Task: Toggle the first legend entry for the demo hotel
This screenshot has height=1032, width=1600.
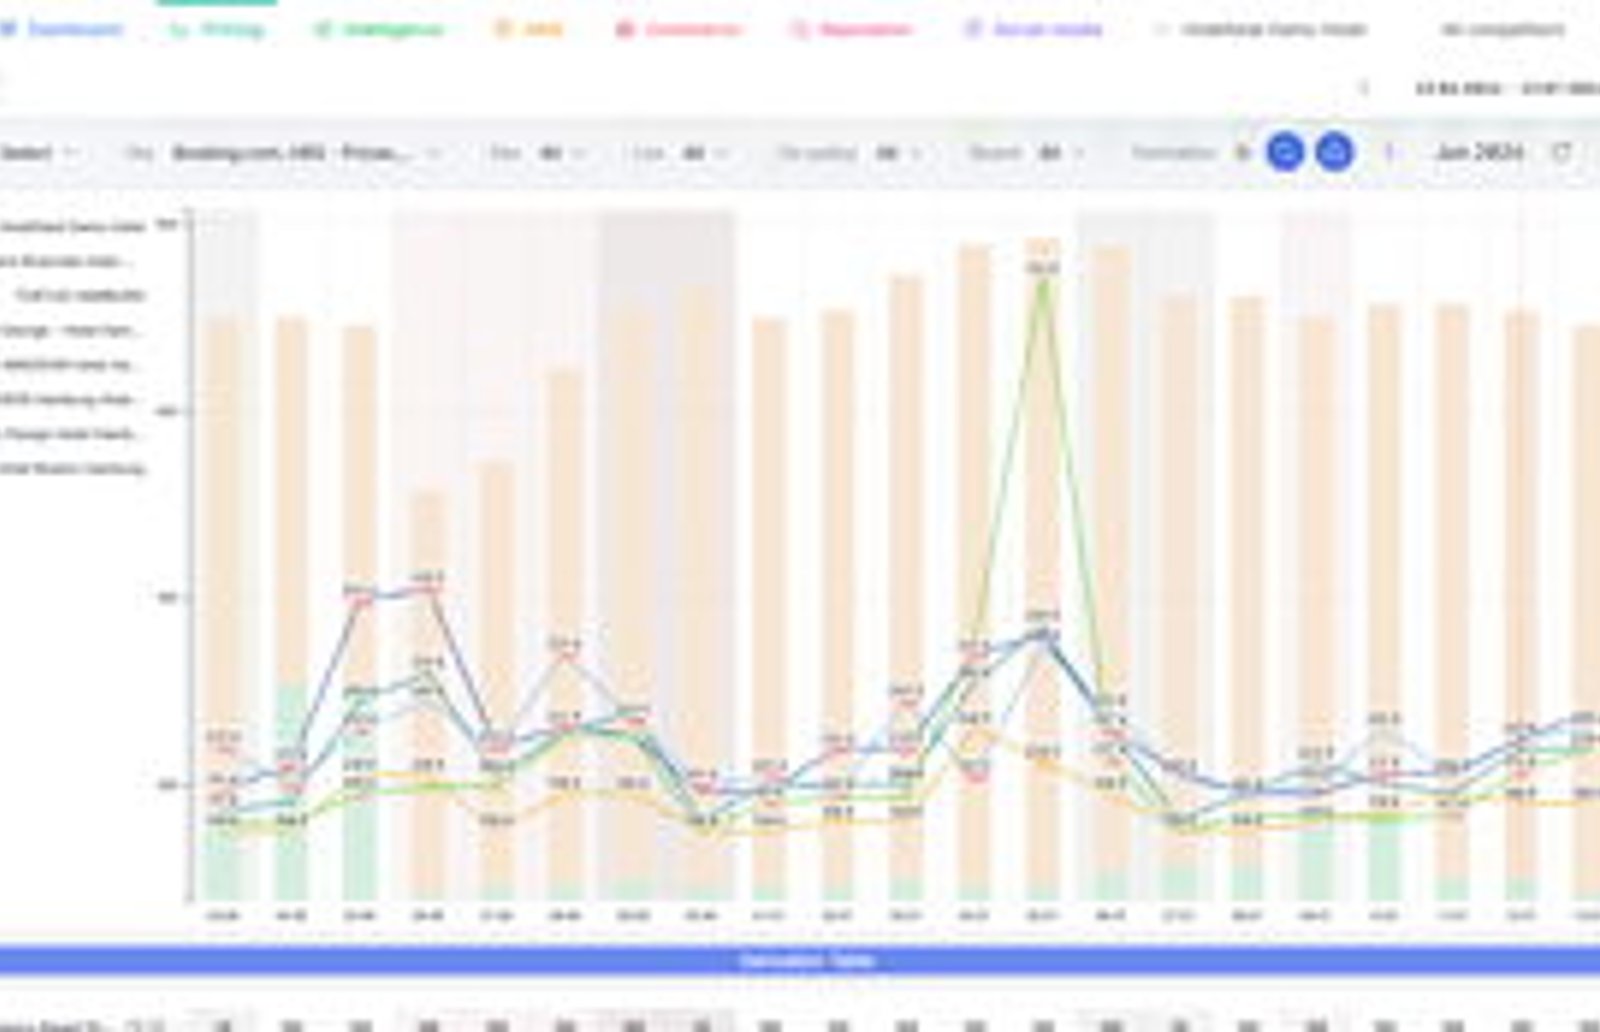Action: click(72, 227)
